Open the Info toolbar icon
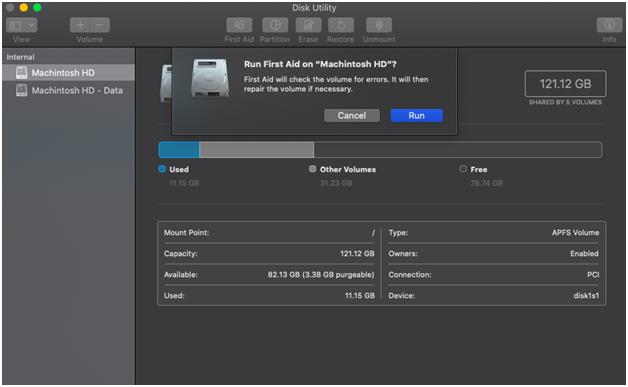This screenshot has width=628, height=387. [609, 25]
